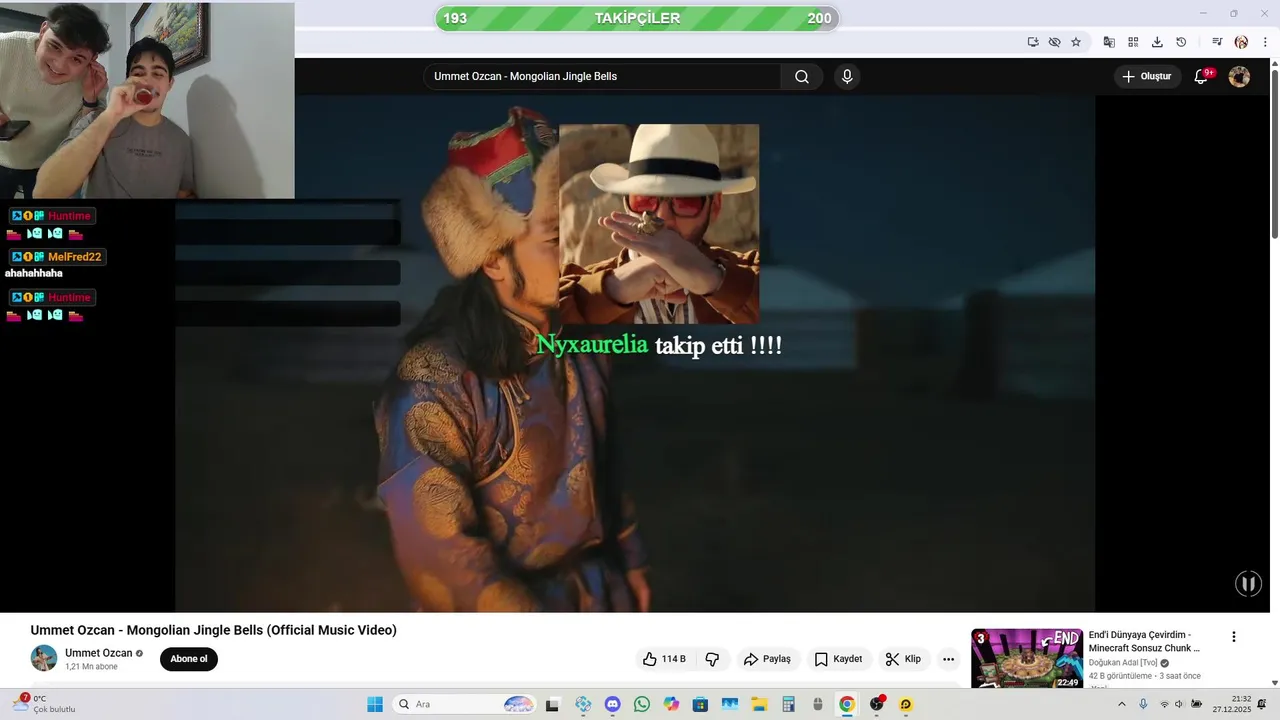Open the Chrome history clock icon
The height and width of the screenshot is (720, 1280).
1181,42
